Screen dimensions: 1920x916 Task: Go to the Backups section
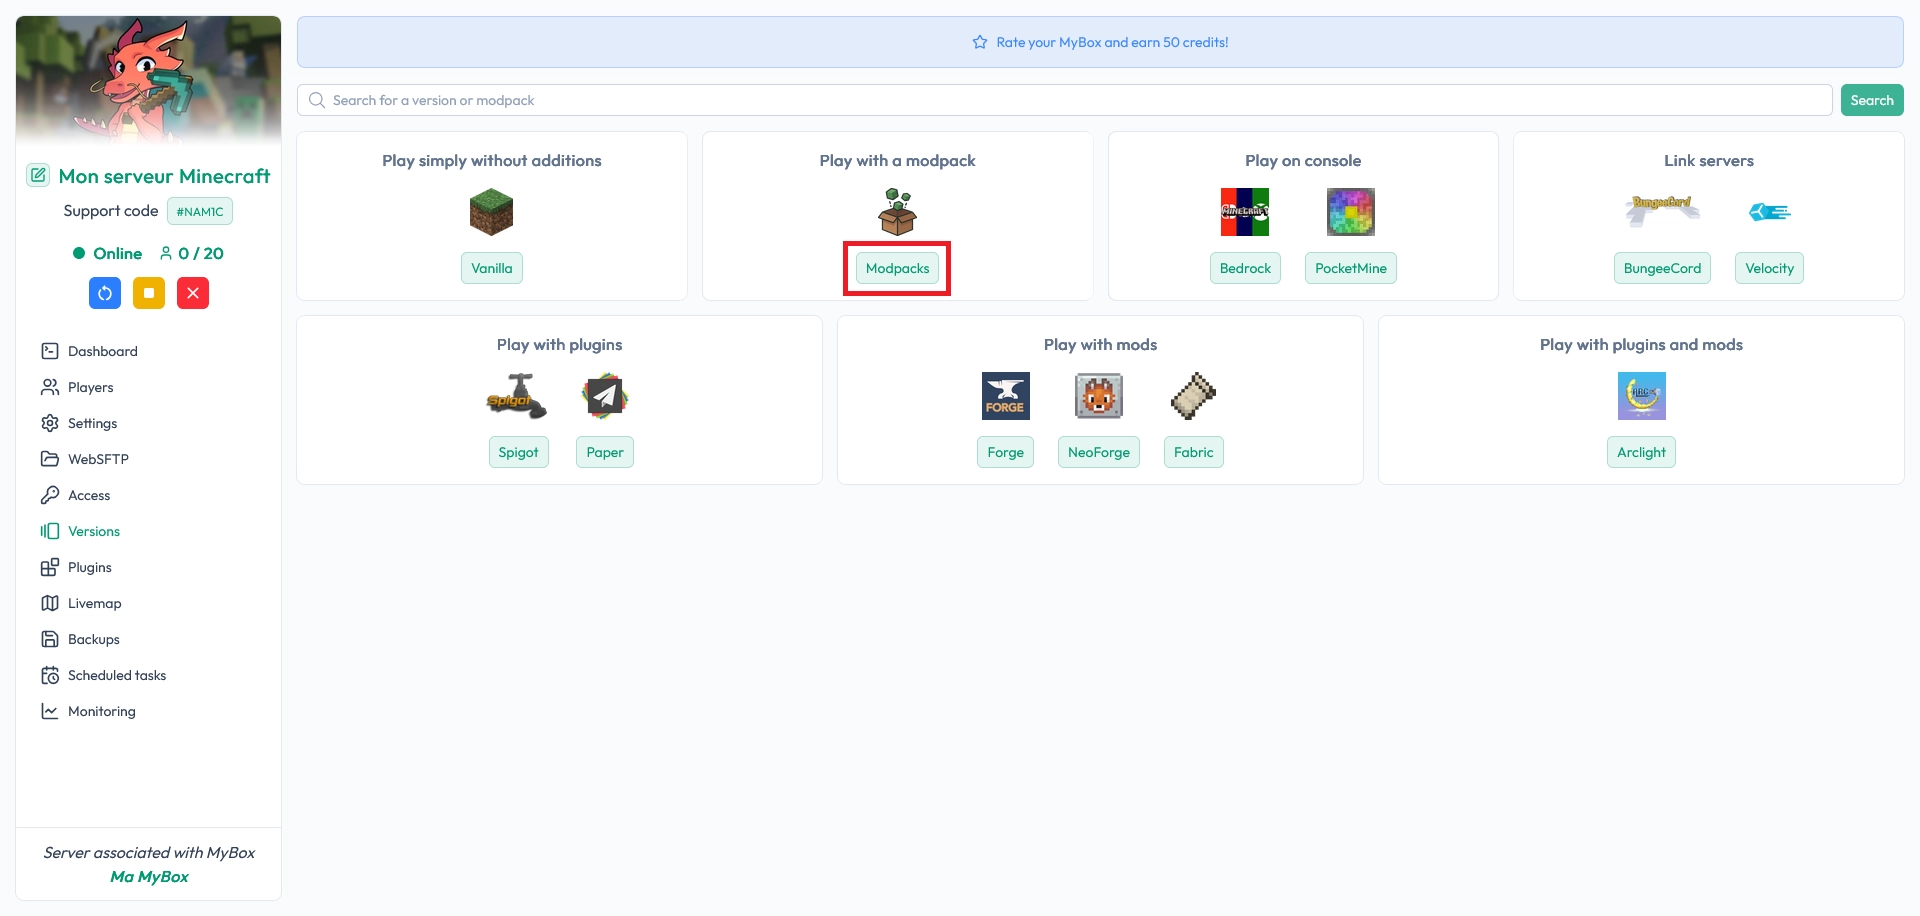93,639
